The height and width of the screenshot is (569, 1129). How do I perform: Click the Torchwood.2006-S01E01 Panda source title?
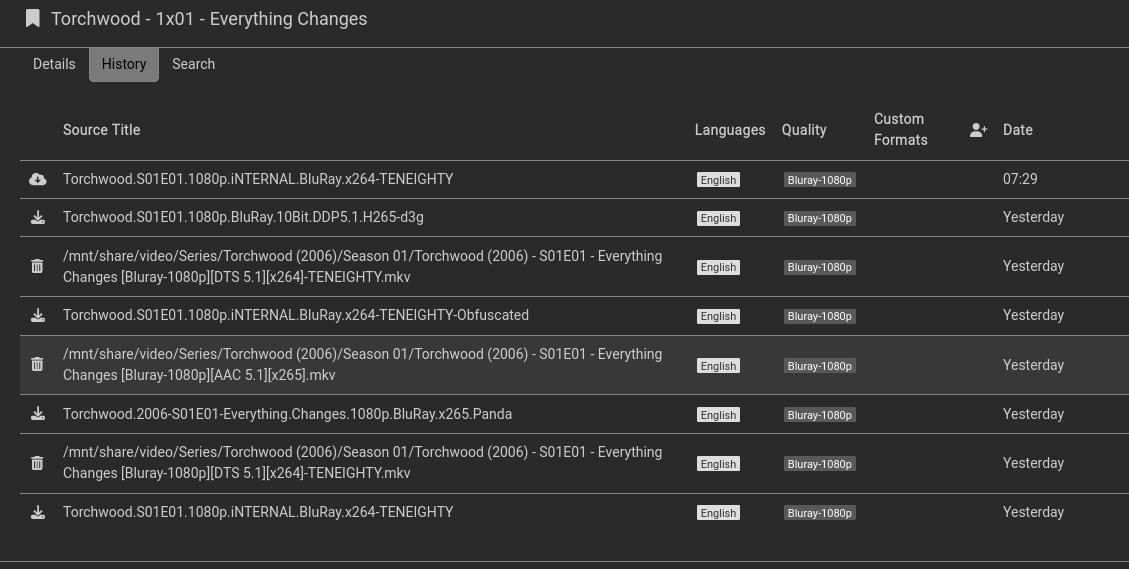[x=287, y=414]
